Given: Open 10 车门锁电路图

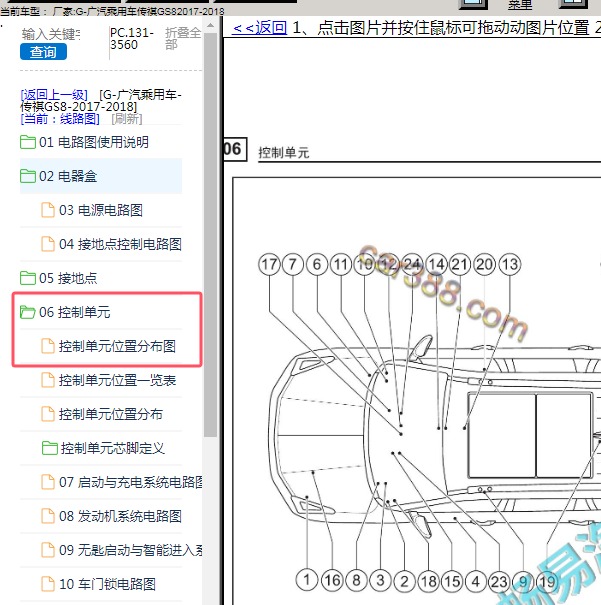Looking at the screenshot, I should [x=108, y=584].
